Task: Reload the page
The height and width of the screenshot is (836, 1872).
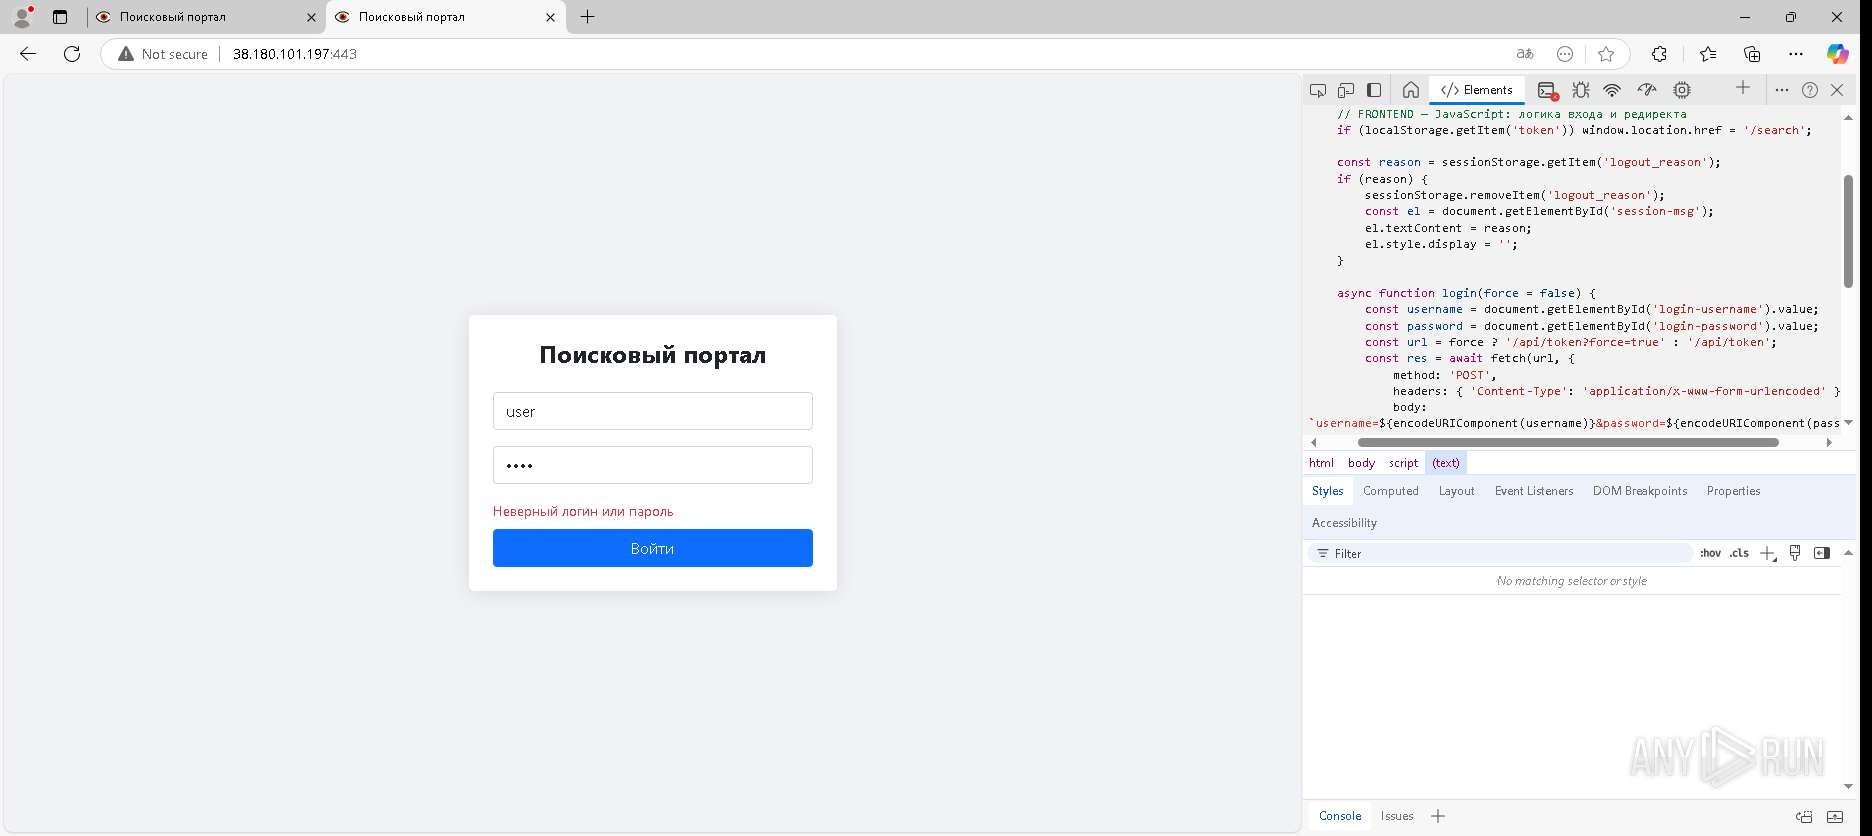Action: click(x=72, y=54)
